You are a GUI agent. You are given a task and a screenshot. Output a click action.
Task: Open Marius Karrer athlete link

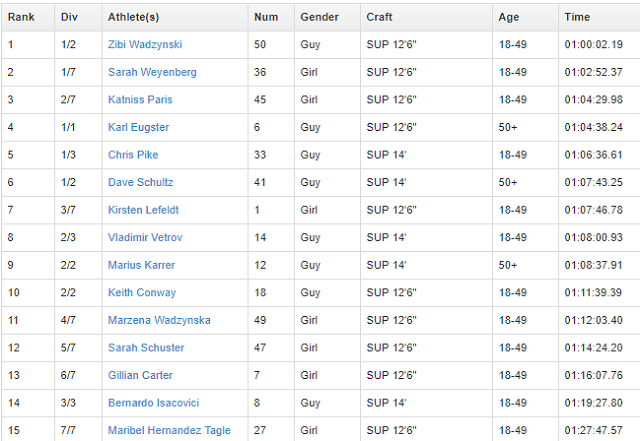(x=141, y=265)
